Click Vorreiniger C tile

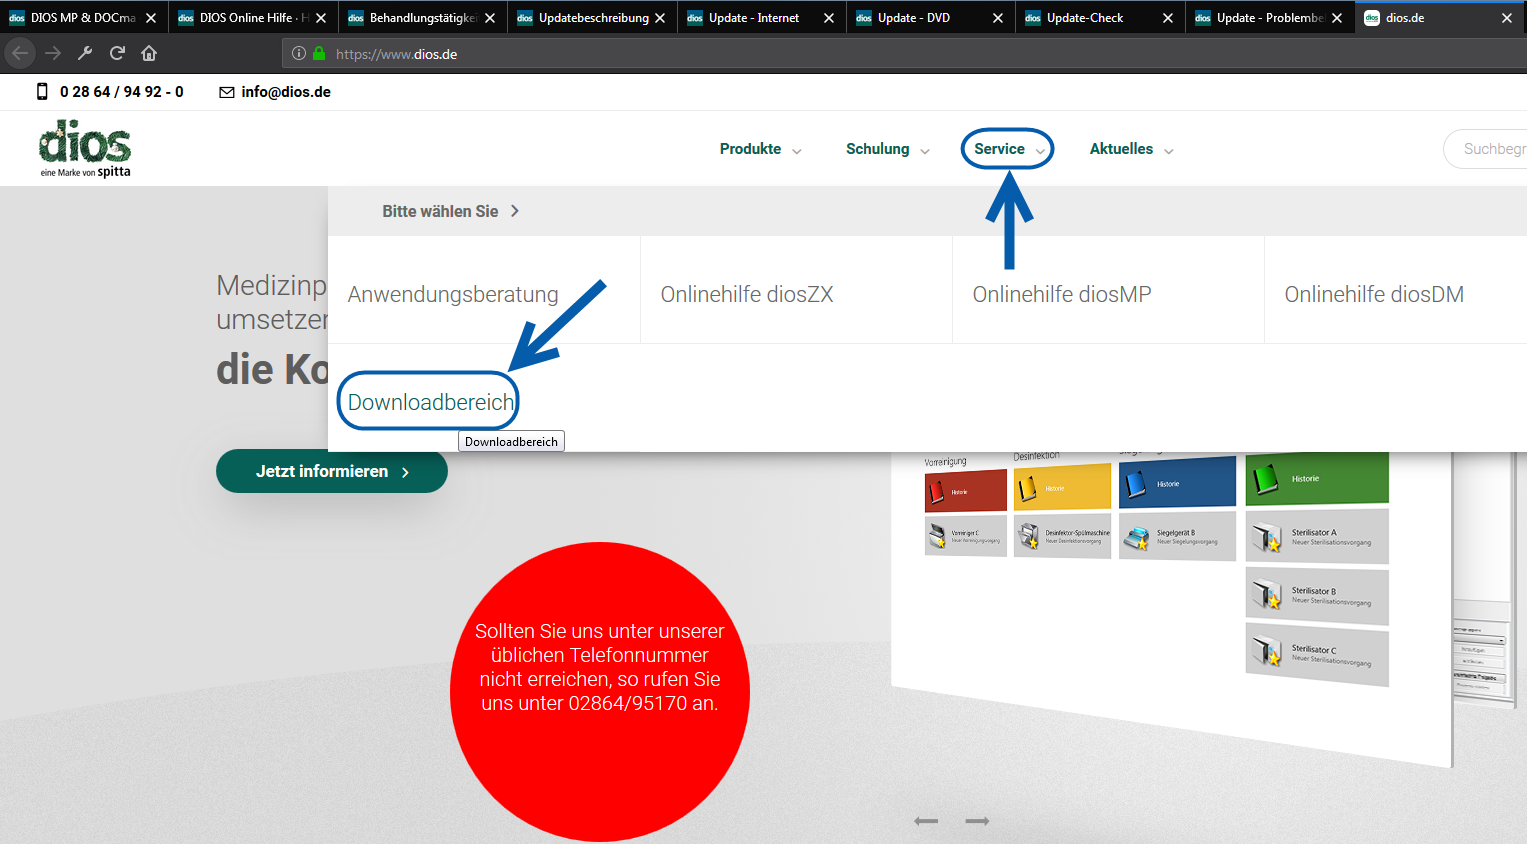tap(966, 535)
